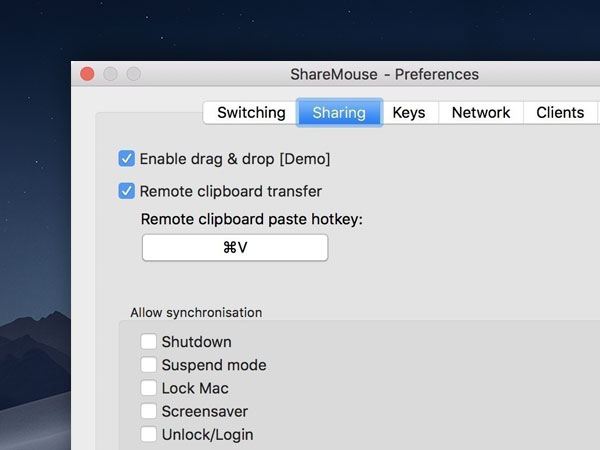Open the Clients tab

coord(560,113)
